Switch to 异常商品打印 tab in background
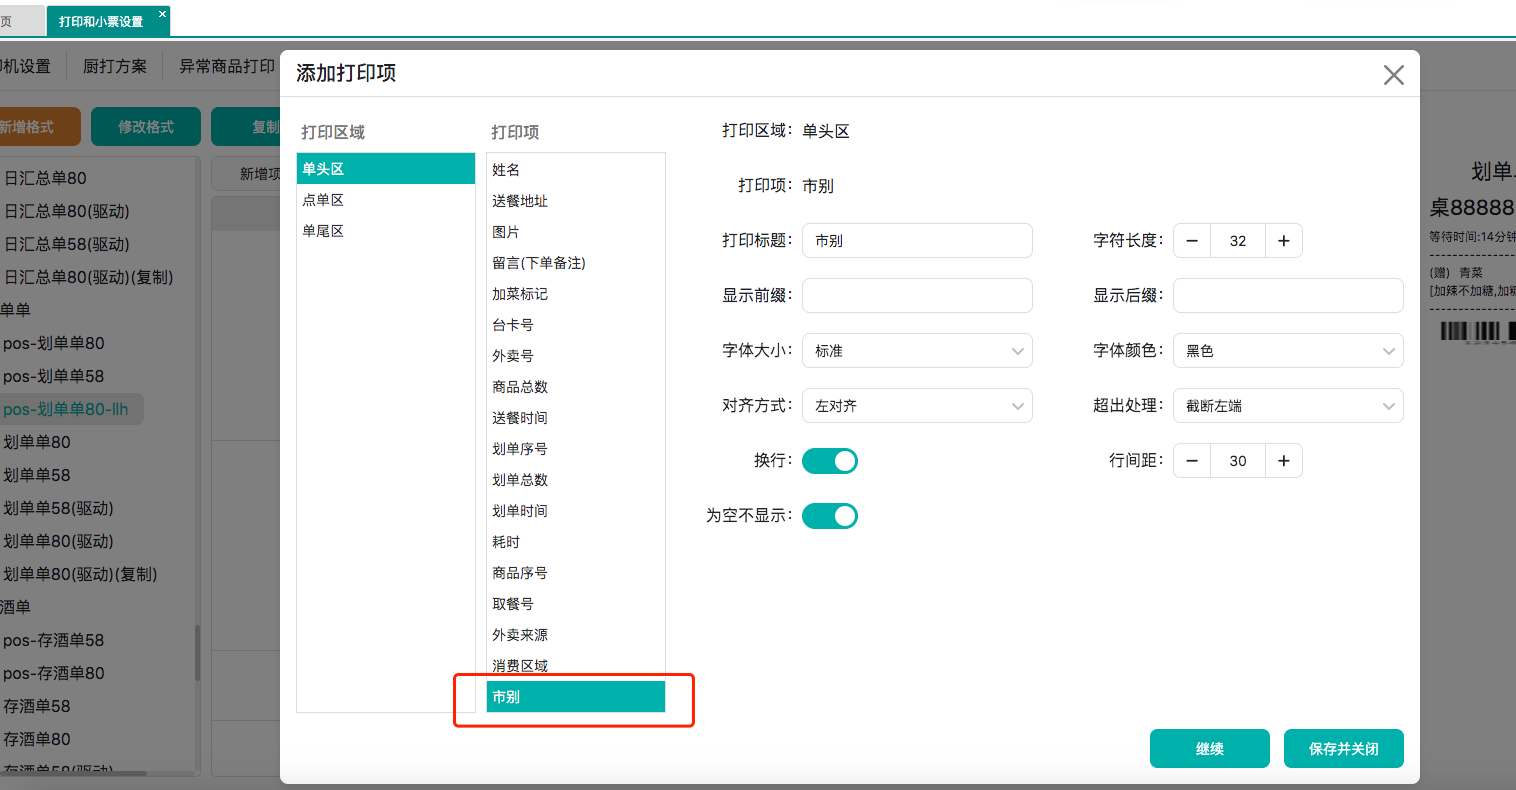Viewport: 1516px width, 790px height. click(227, 67)
